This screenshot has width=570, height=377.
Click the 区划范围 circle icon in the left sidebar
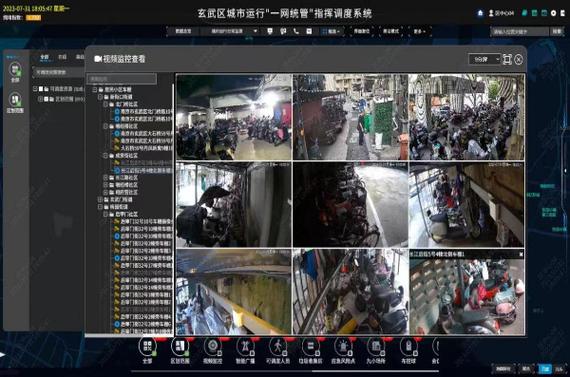coord(15,99)
